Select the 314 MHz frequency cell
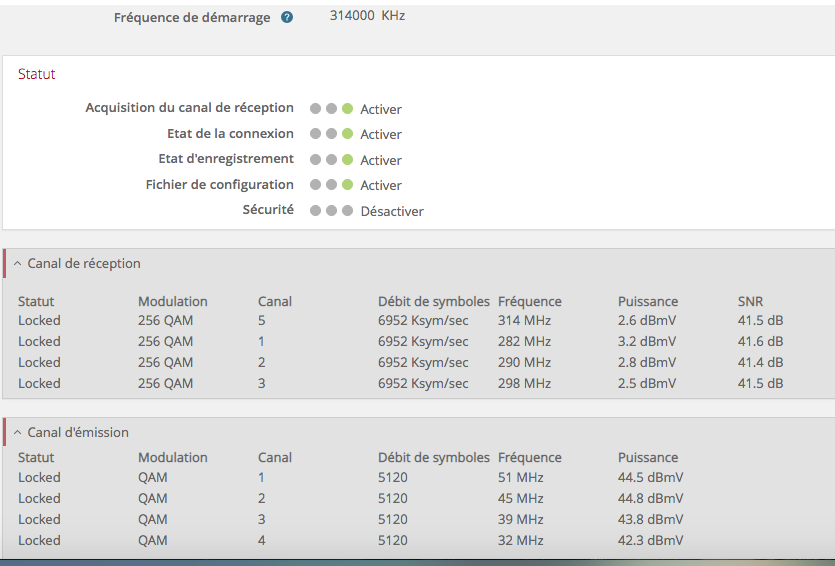Image resolution: width=835 pixels, height=566 pixels. [x=524, y=320]
